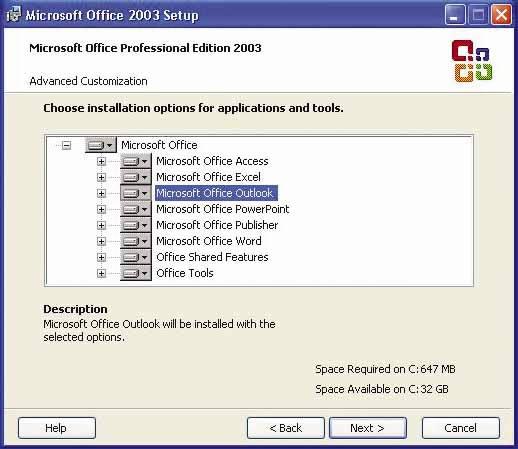
Task: Expand the Office Tools node
Action: click(x=101, y=273)
